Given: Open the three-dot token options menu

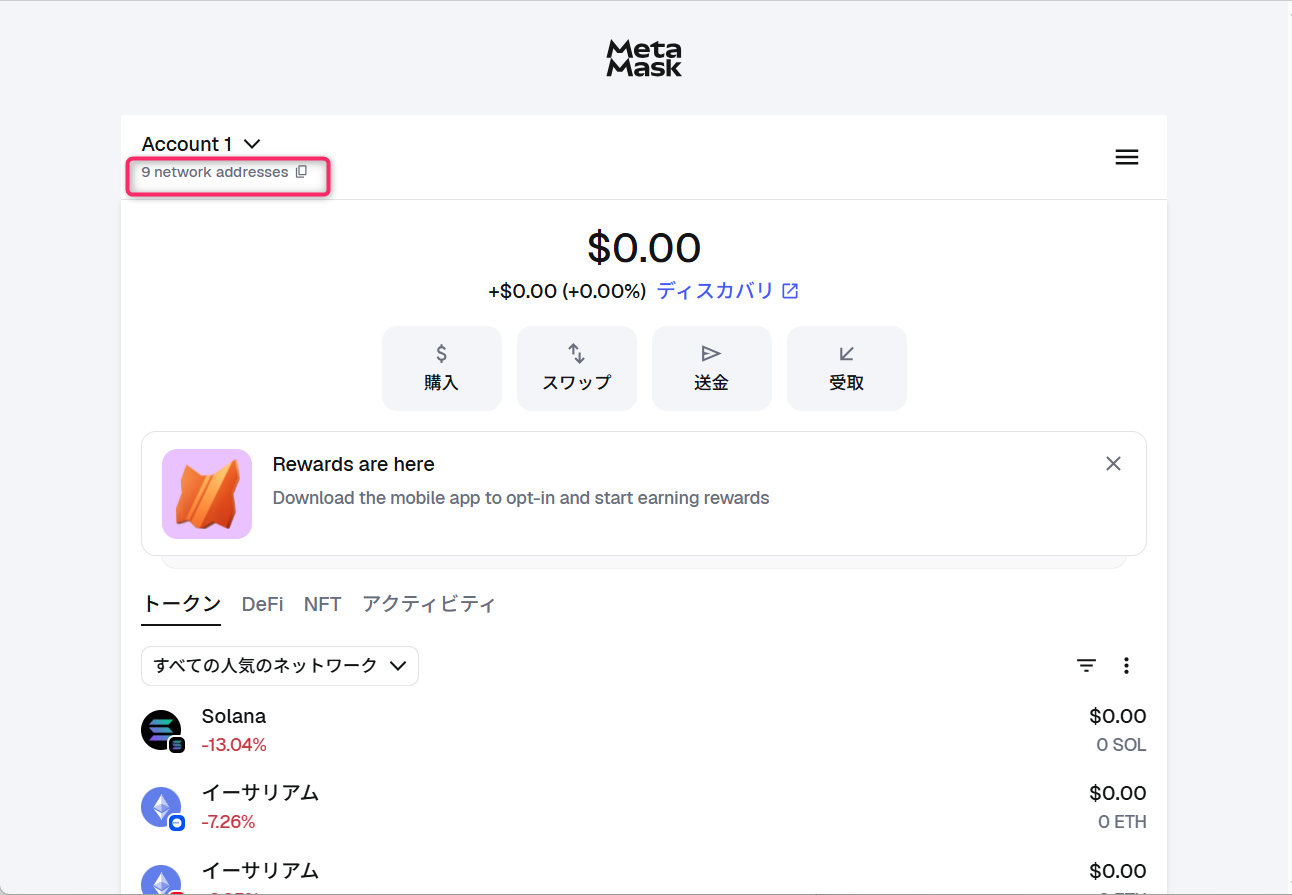Looking at the screenshot, I should (x=1126, y=666).
